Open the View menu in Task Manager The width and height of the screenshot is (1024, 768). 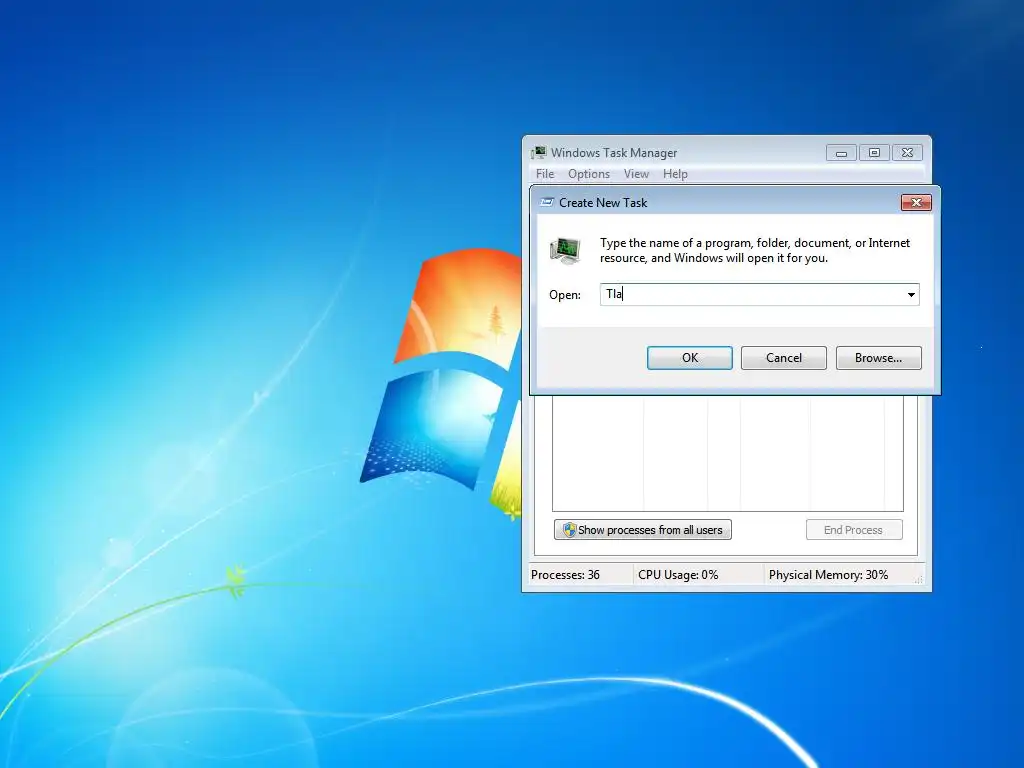[x=636, y=174]
